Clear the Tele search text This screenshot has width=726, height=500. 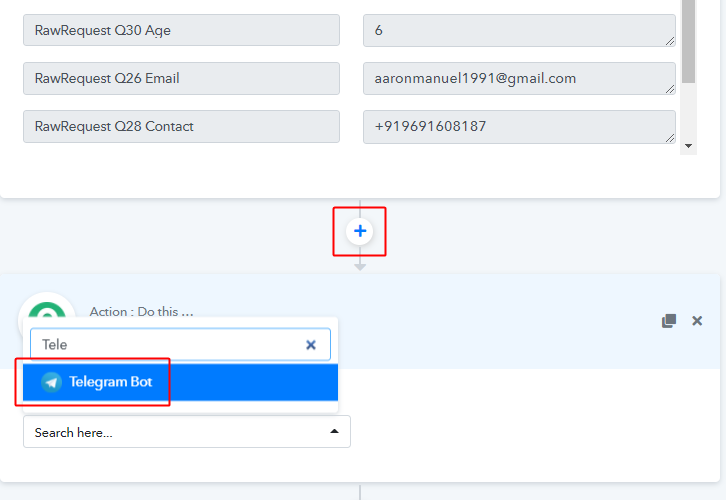click(311, 344)
